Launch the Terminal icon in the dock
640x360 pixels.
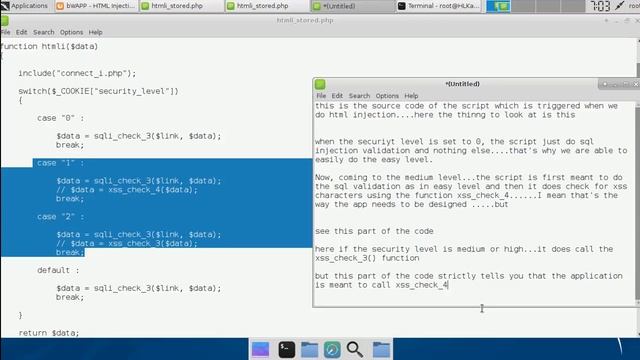(287, 349)
